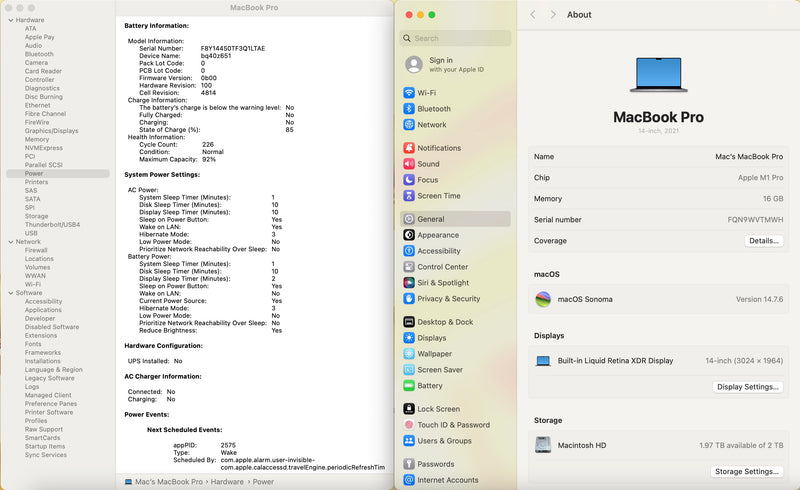Select Power in the Hardware tree
Viewport: 800px width, 490px height.
[58, 174]
